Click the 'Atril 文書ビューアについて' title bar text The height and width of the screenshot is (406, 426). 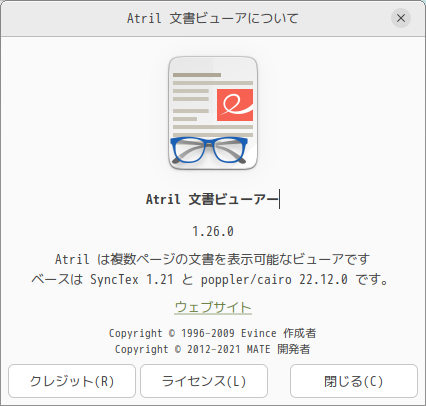[x=213, y=18]
